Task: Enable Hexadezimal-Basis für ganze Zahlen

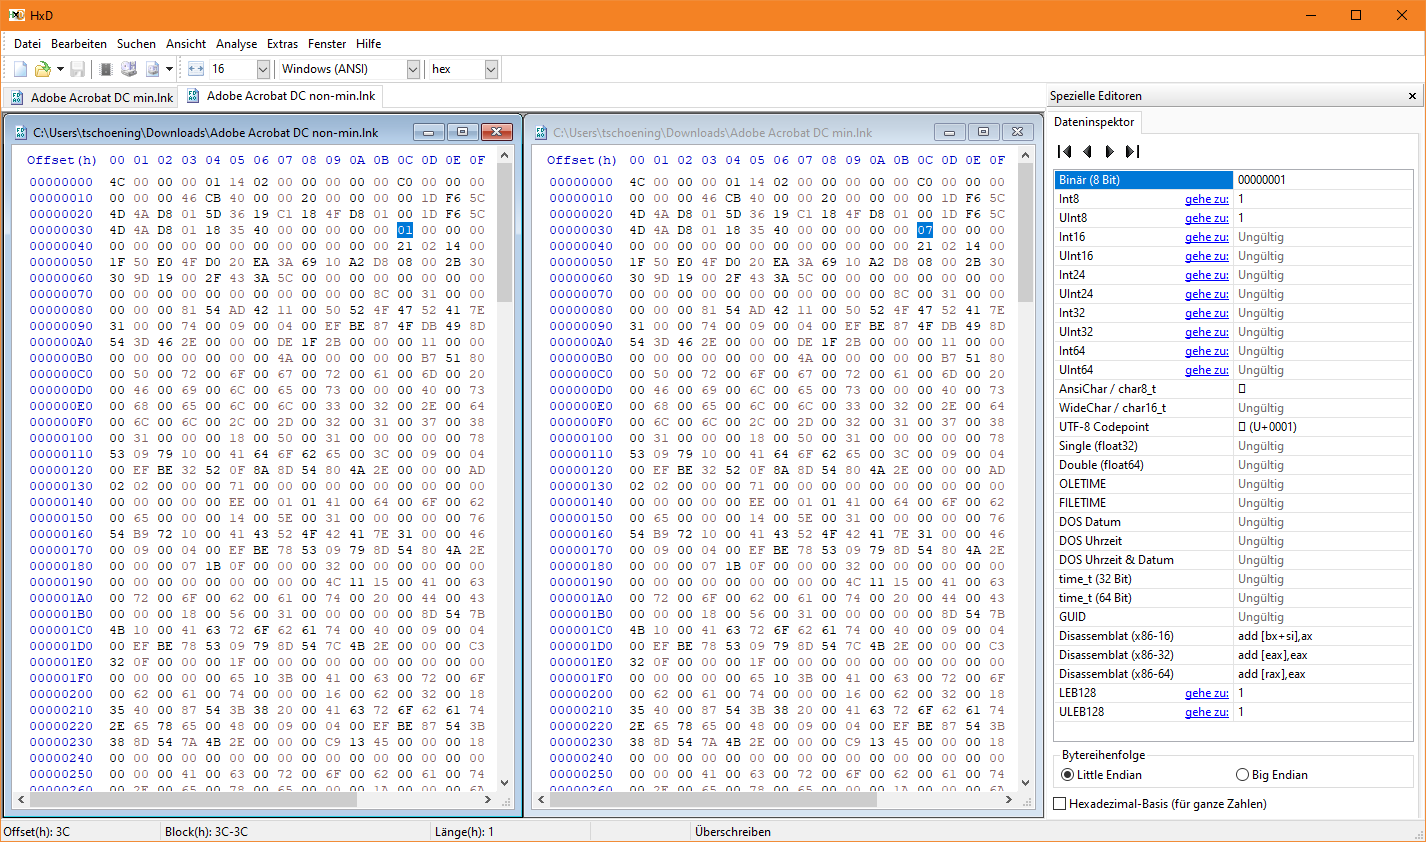Action: tap(1057, 803)
